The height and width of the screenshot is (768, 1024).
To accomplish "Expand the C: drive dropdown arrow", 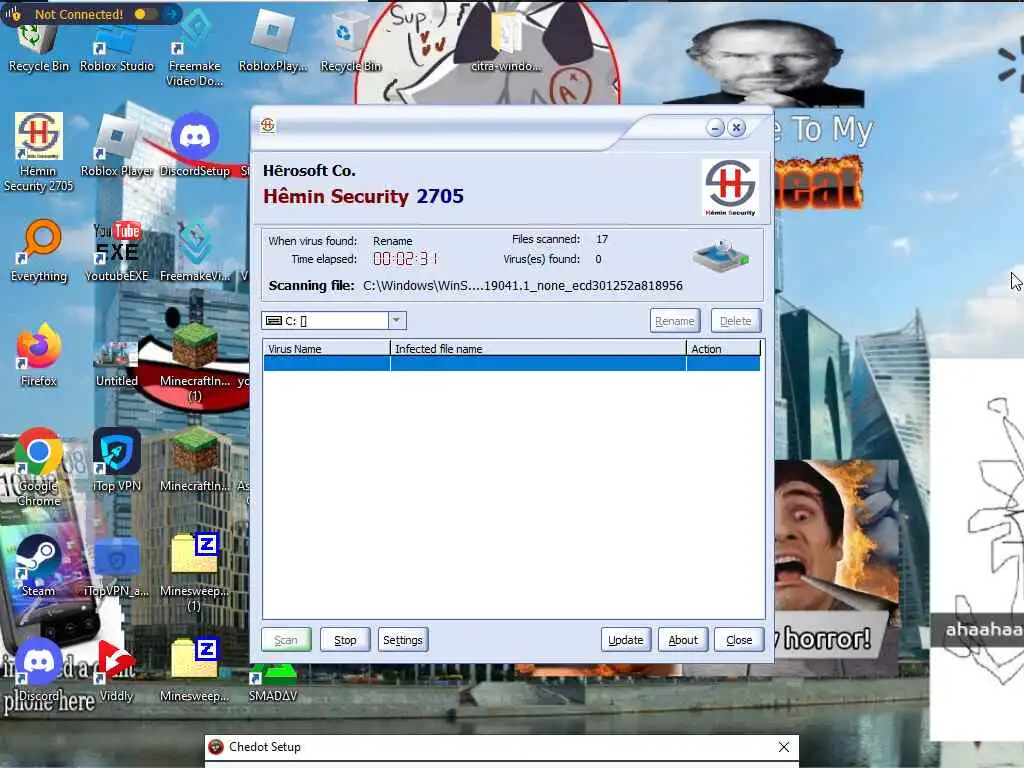I will tap(396, 320).
